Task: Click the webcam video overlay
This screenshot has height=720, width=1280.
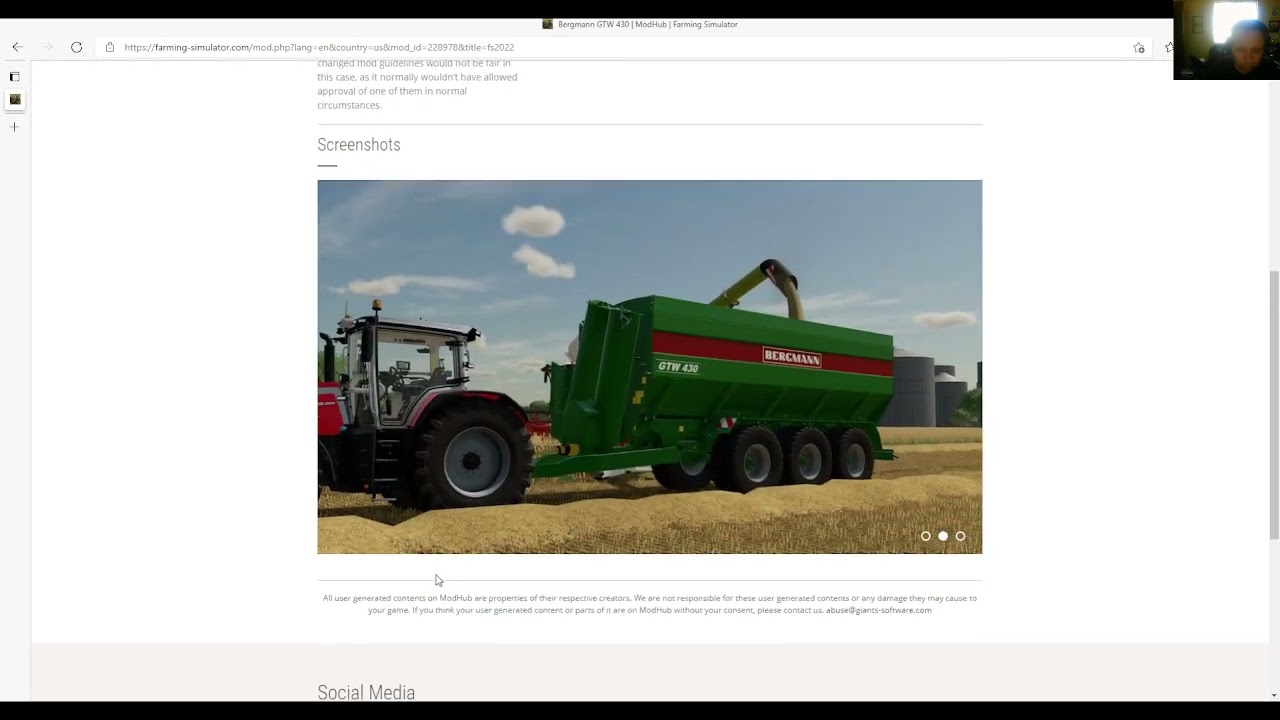Action: 1226,40
